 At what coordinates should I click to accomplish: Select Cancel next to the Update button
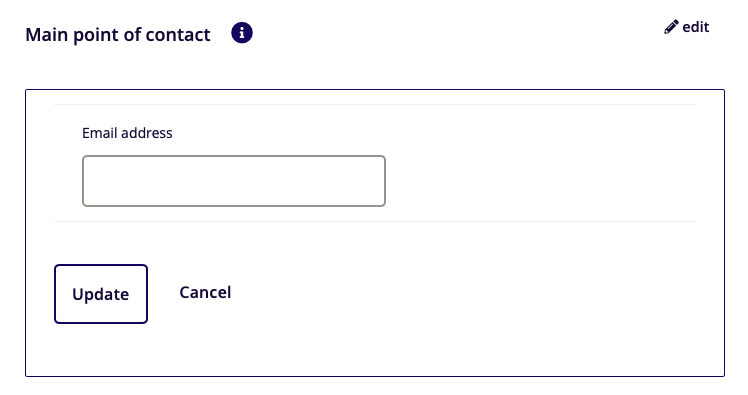pyautogui.click(x=205, y=292)
